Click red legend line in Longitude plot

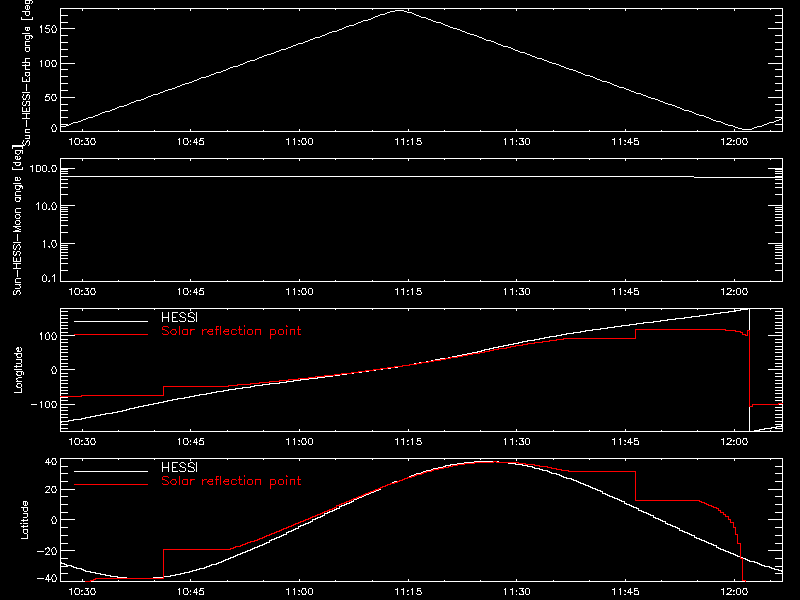111,335
